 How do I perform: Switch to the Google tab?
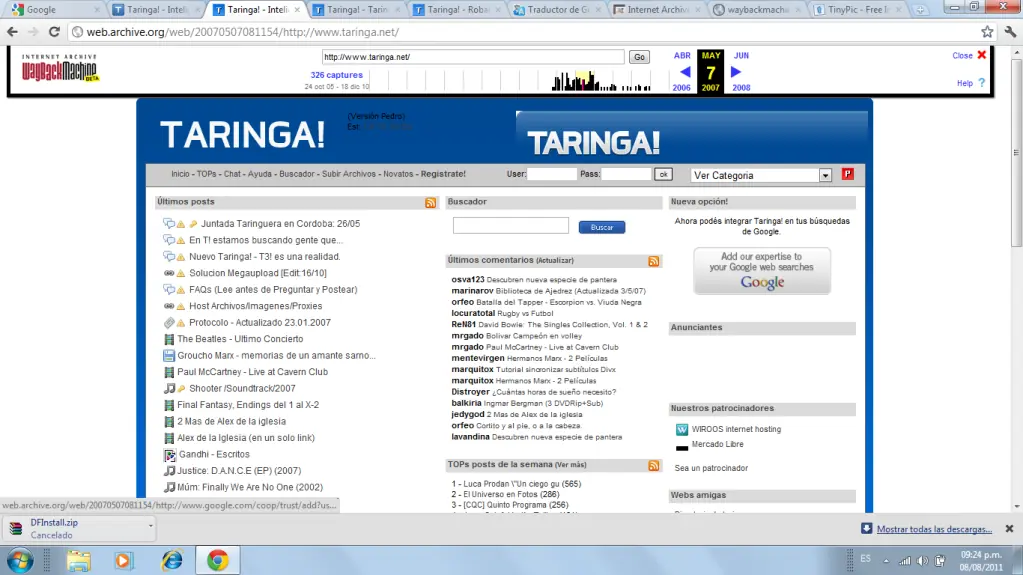(x=53, y=9)
